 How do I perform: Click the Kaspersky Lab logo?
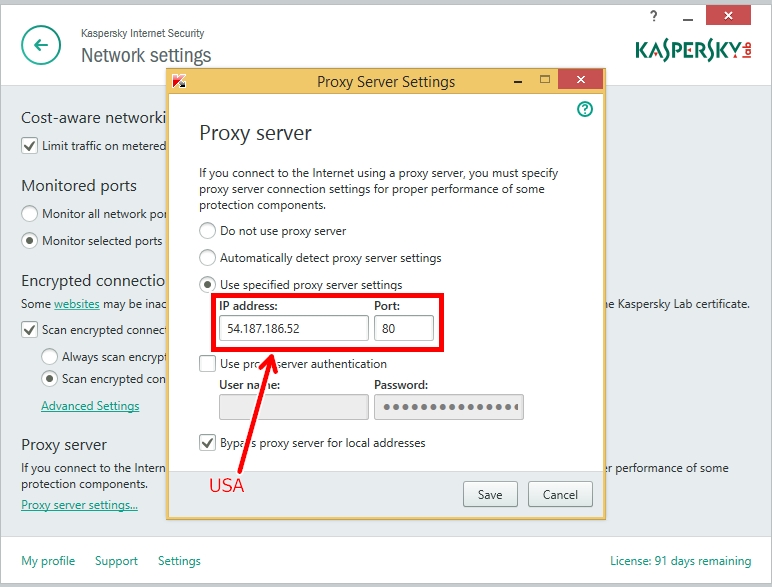click(x=693, y=50)
